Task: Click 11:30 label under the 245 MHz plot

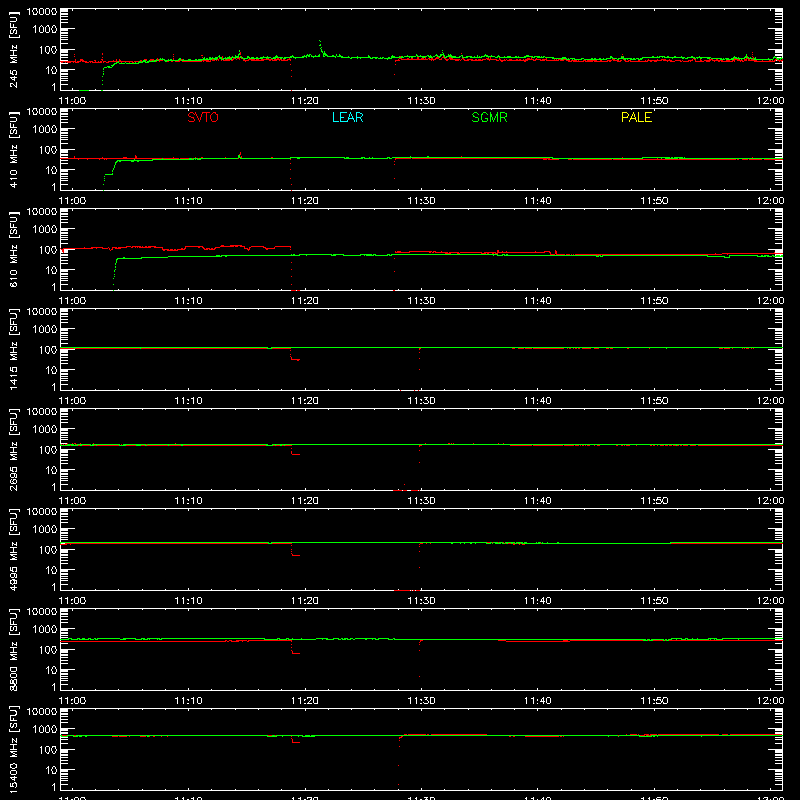Action: point(421,101)
